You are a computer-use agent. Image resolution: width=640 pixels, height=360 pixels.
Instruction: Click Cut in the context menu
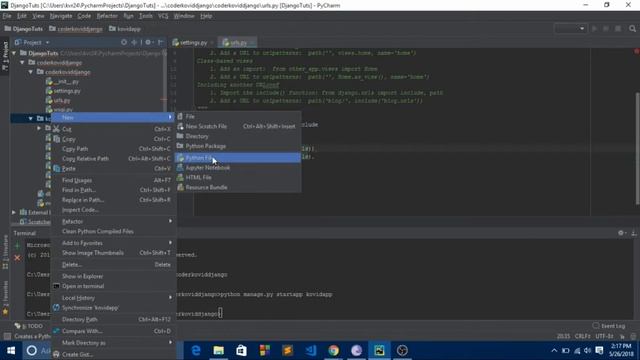(113, 129)
